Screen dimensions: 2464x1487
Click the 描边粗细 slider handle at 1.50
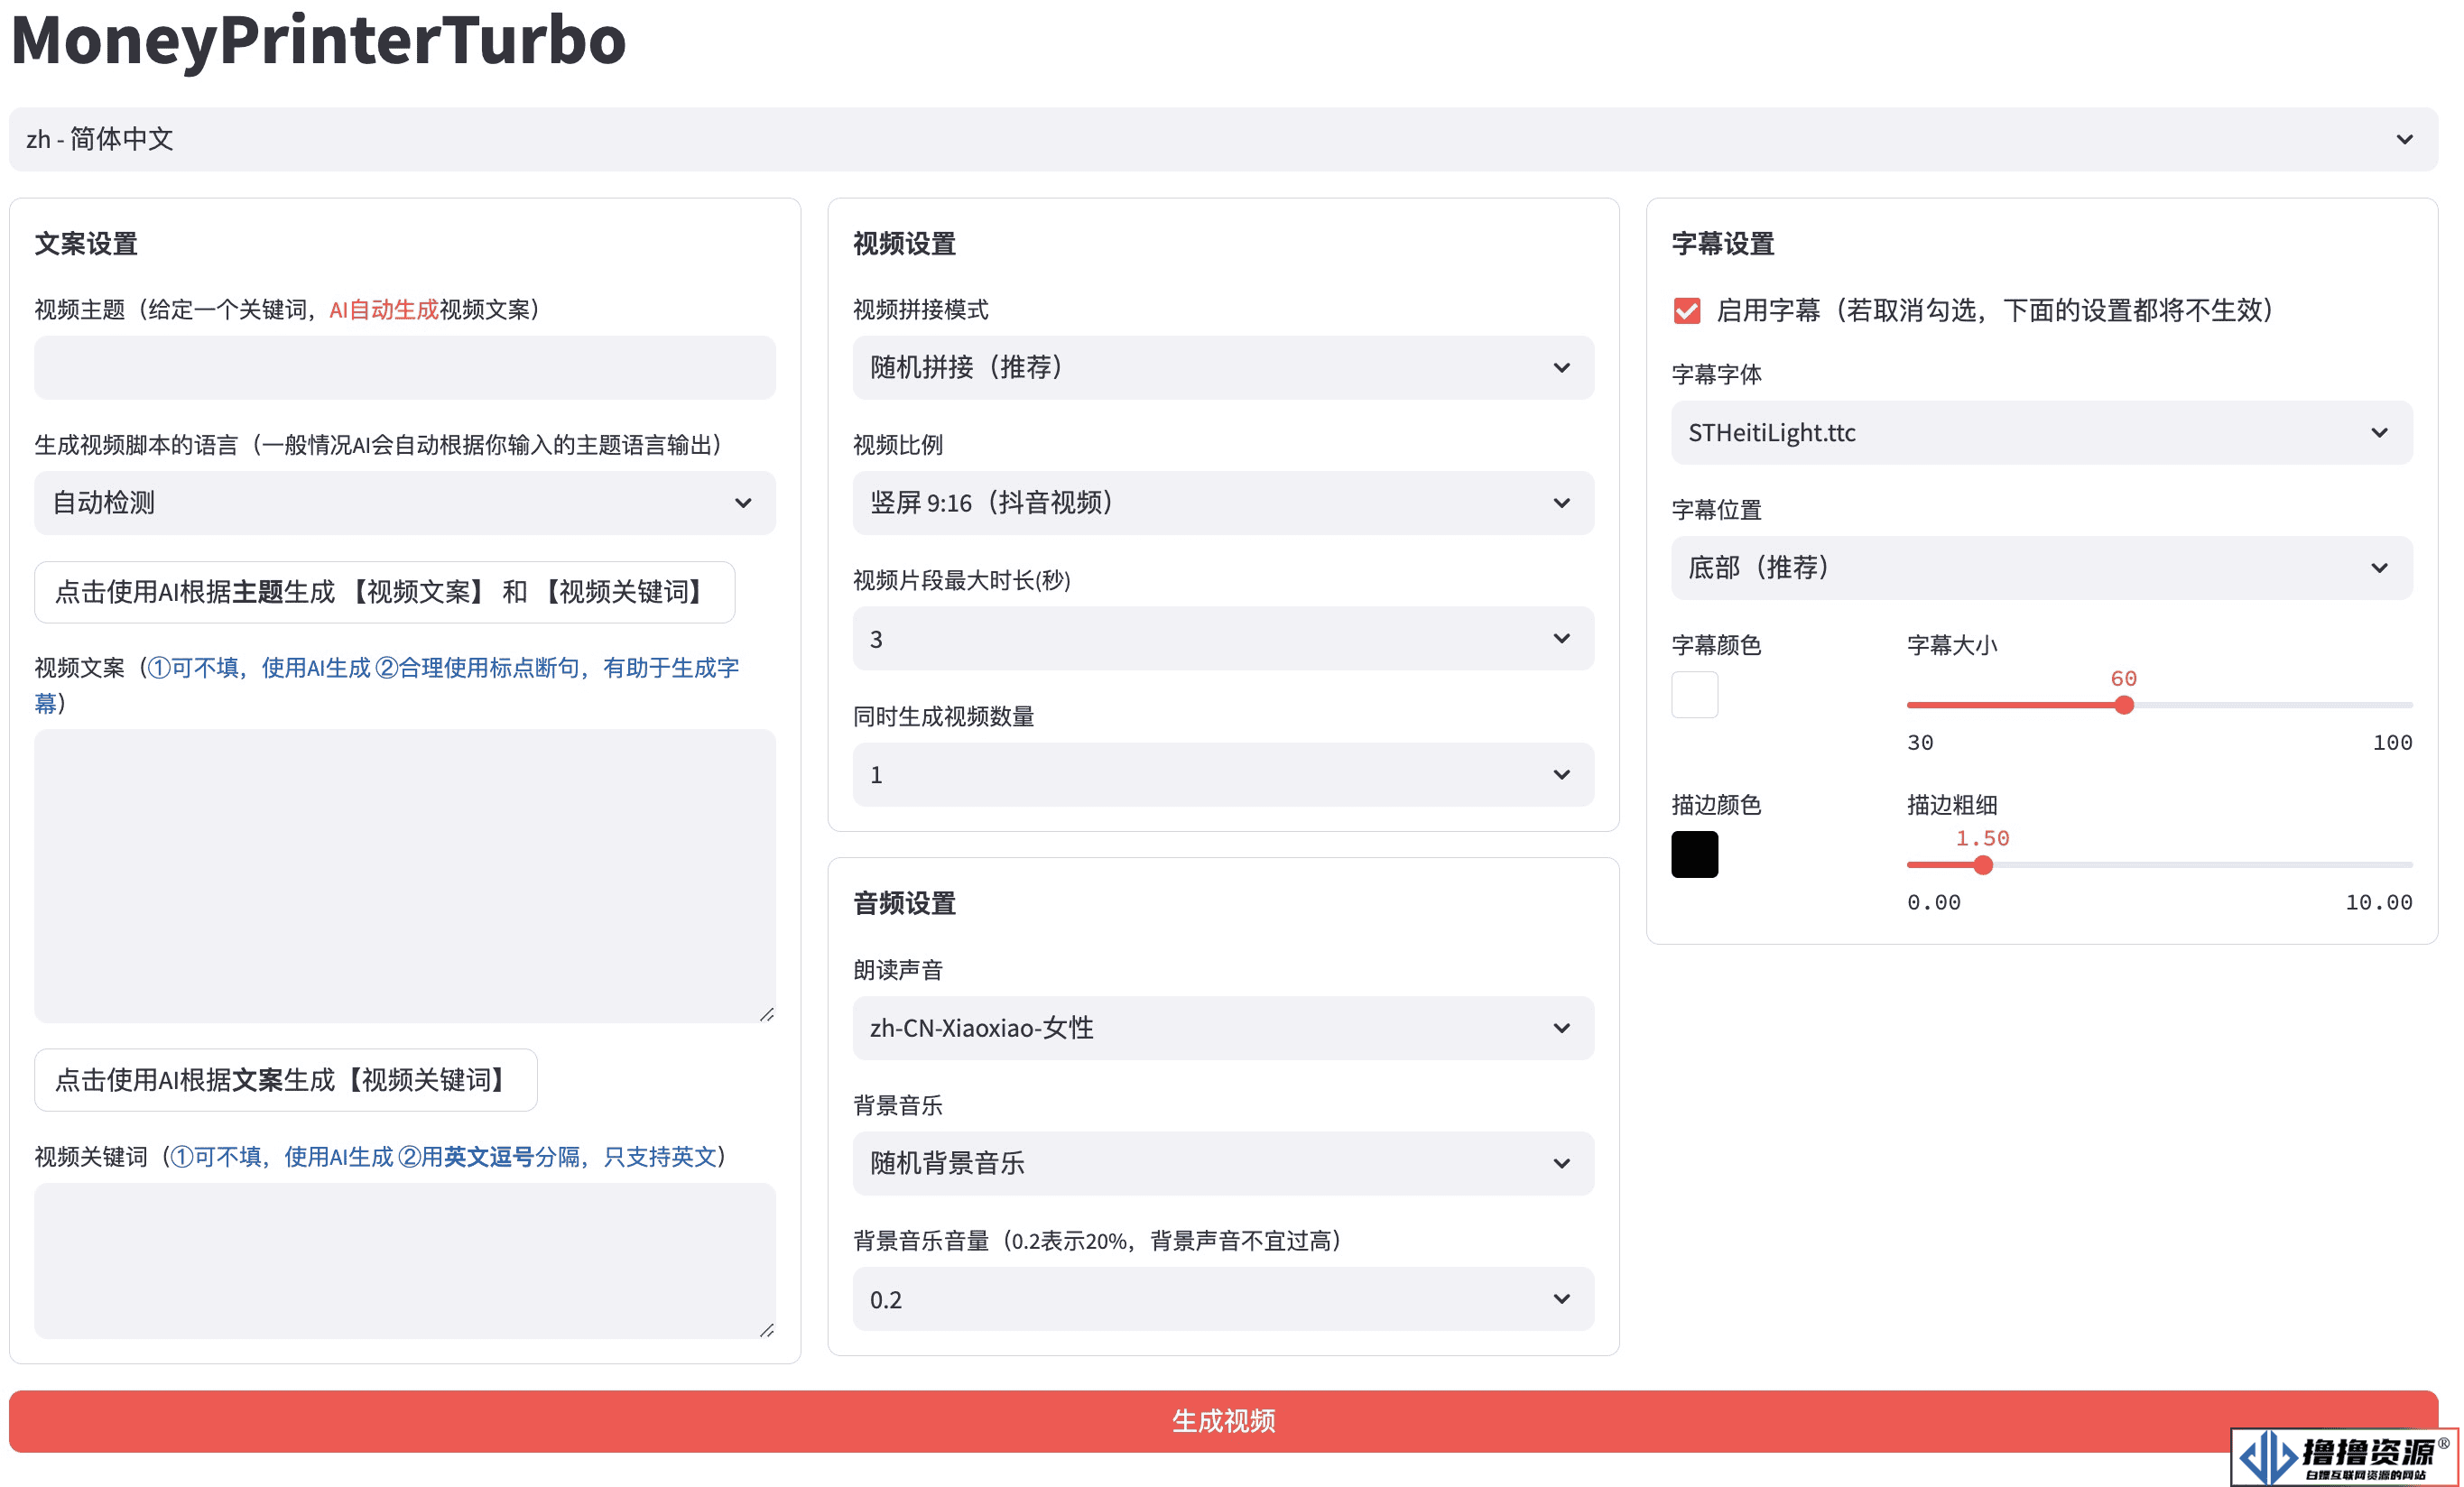click(1983, 865)
